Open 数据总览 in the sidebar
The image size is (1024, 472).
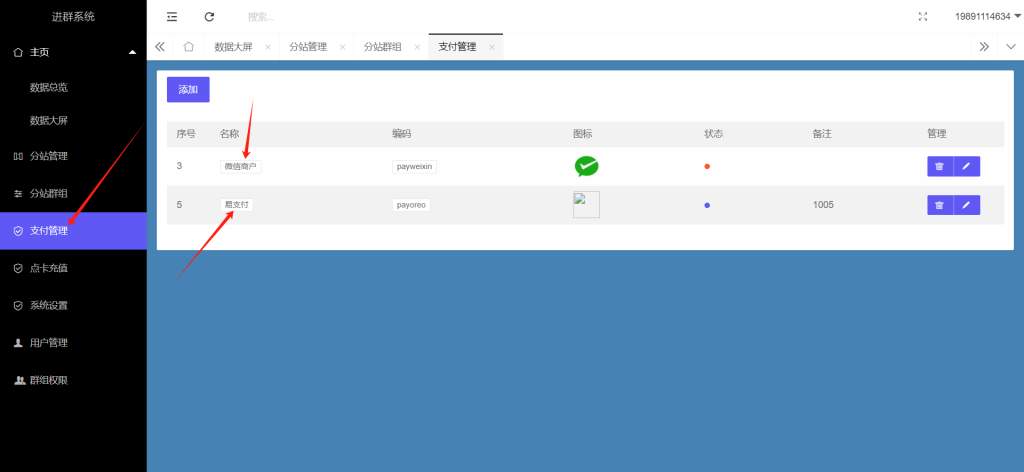(x=73, y=87)
